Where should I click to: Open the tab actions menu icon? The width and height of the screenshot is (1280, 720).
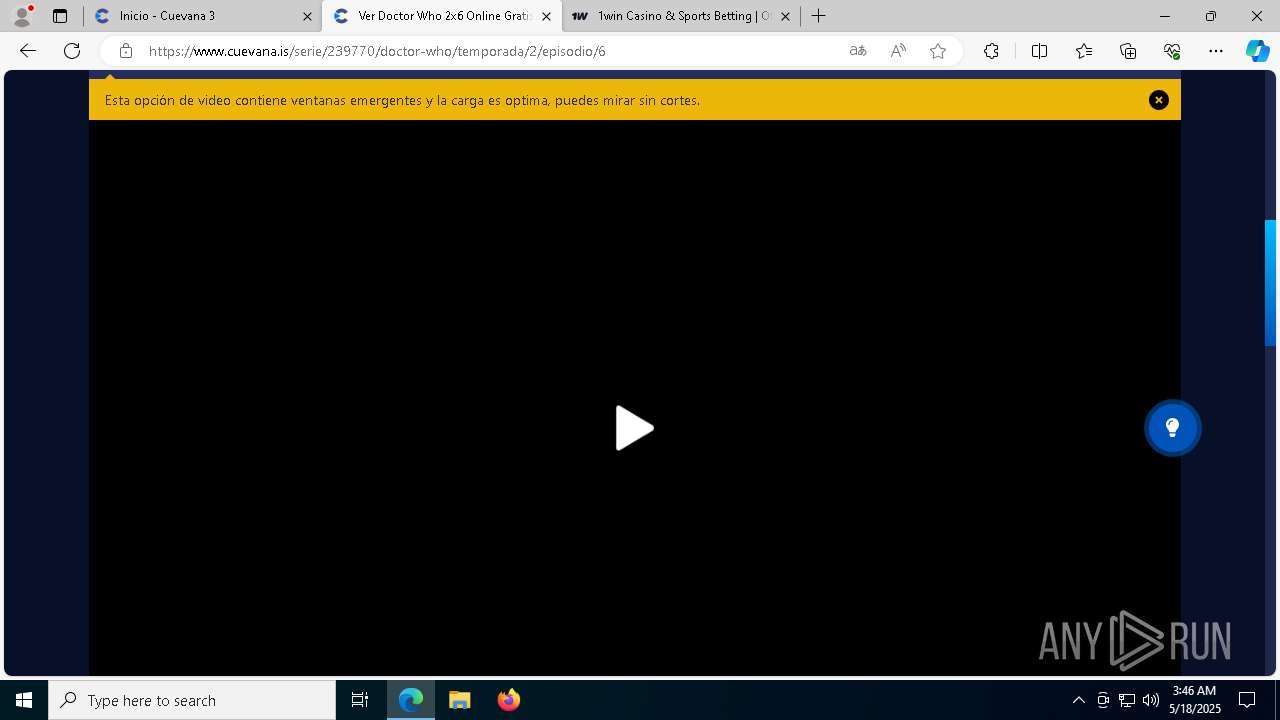[60, 16]
